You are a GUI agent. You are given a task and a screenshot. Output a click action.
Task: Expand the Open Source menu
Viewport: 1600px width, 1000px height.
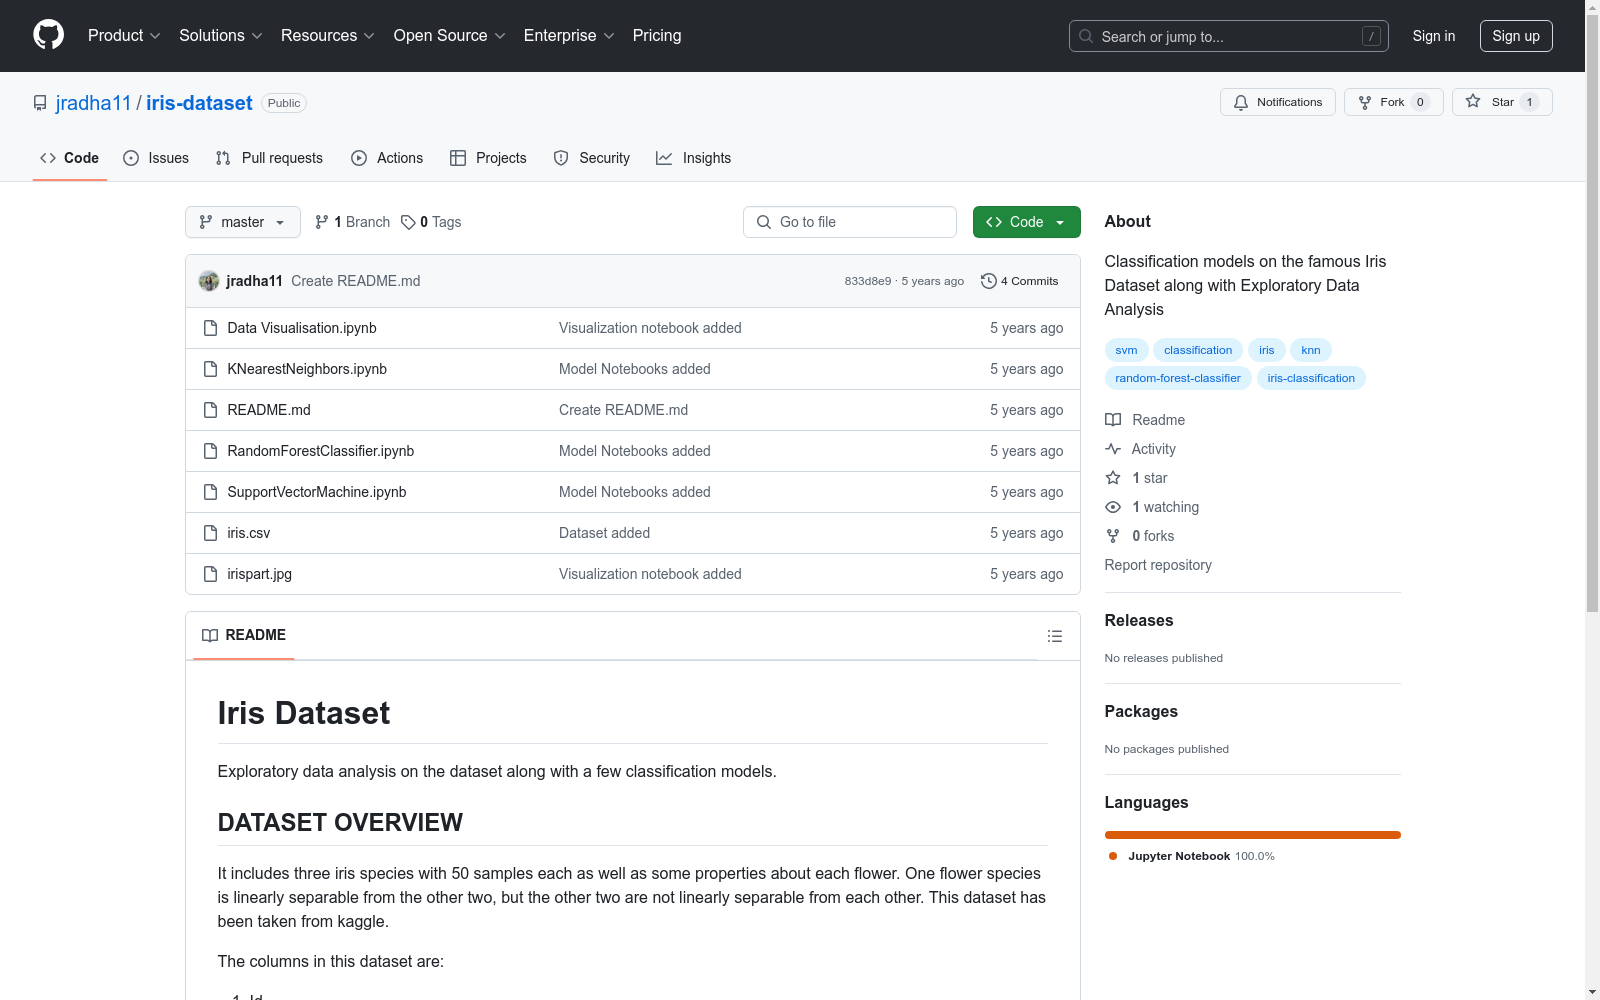pos(450,35)
